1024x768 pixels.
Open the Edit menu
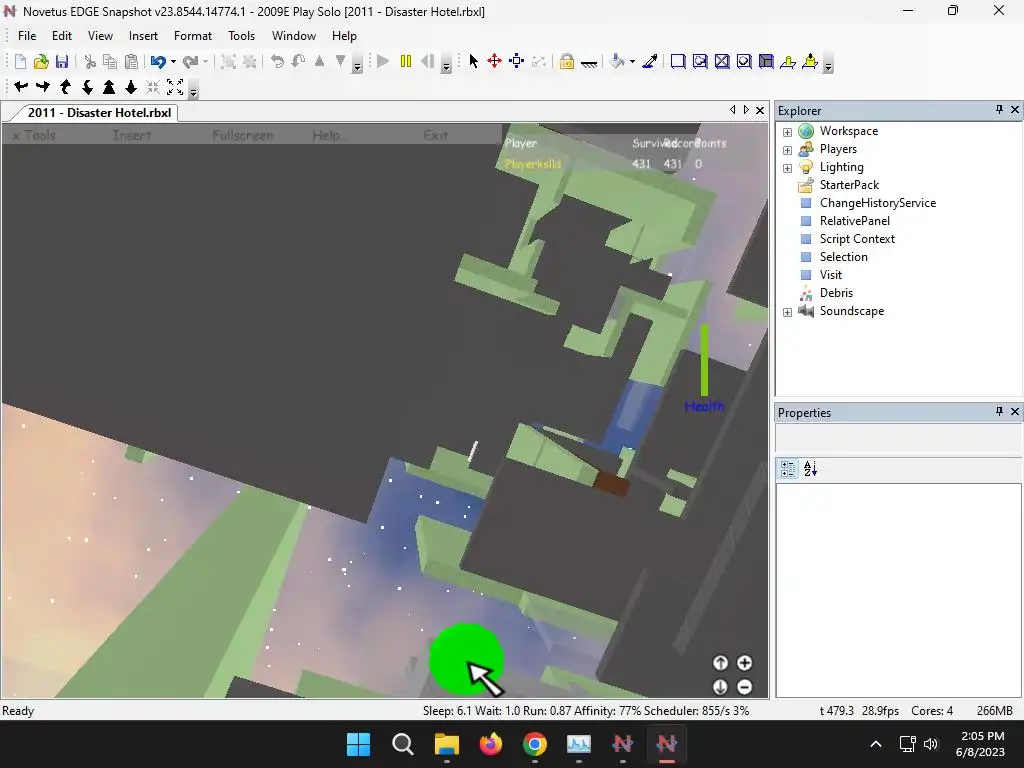(62, 36)
